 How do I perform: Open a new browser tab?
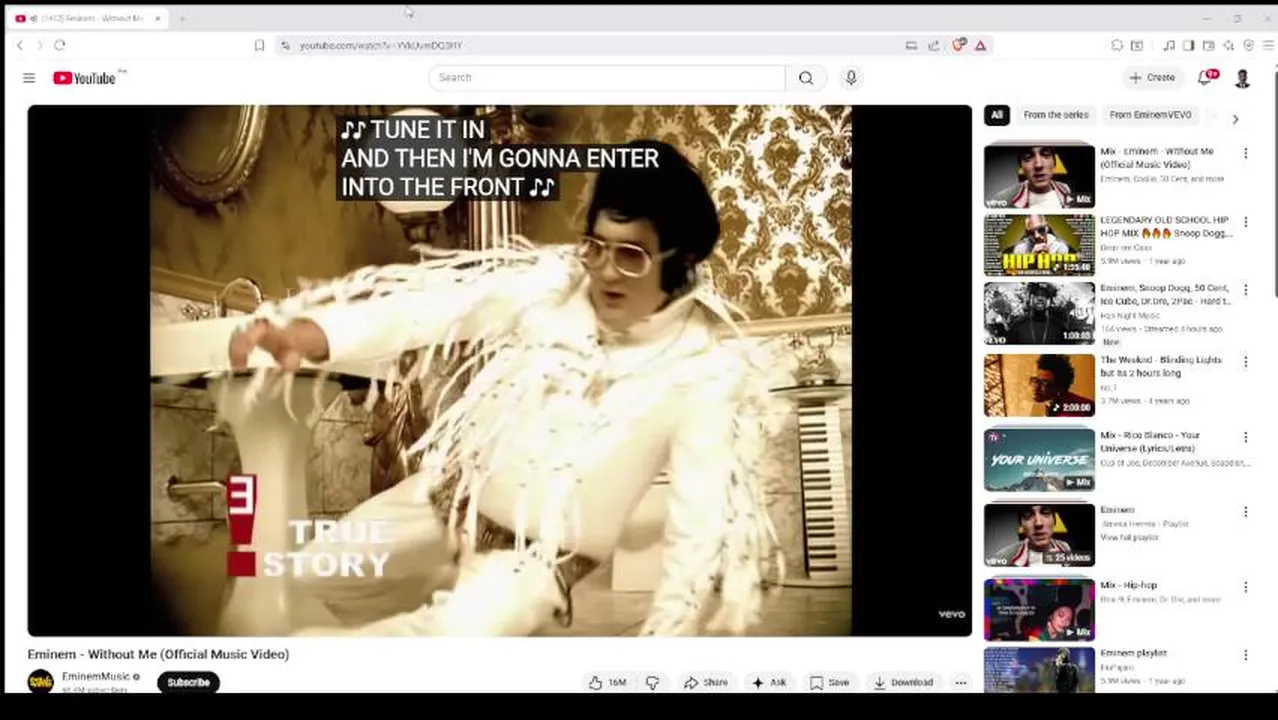click(182, 18)
